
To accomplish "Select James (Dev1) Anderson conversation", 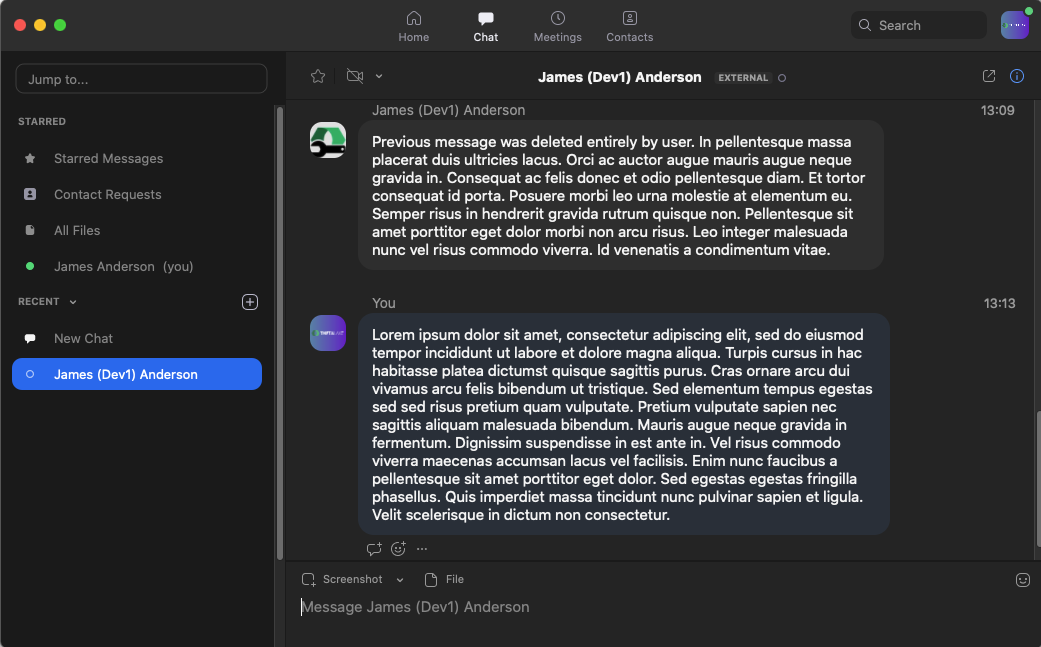I will tap(137, 374).
